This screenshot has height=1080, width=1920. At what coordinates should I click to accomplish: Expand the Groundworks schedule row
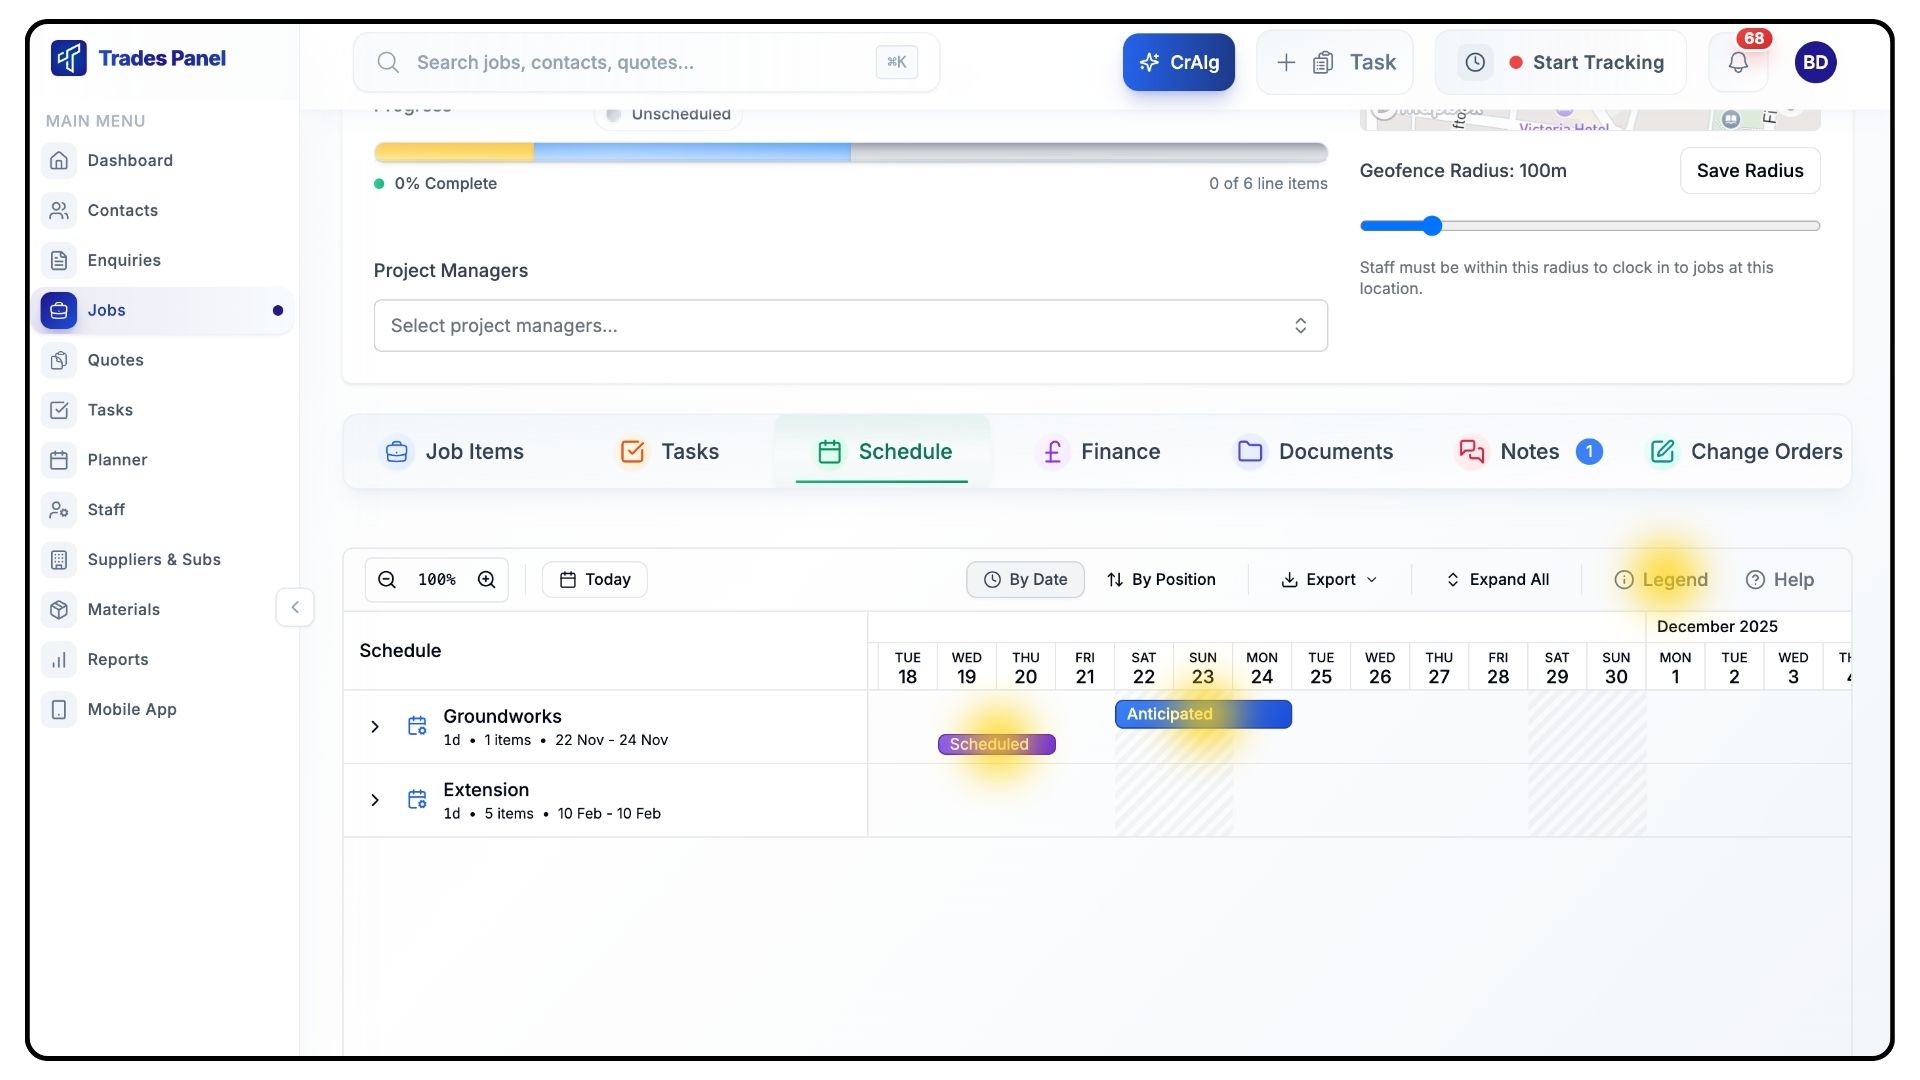tap(375, 727)
